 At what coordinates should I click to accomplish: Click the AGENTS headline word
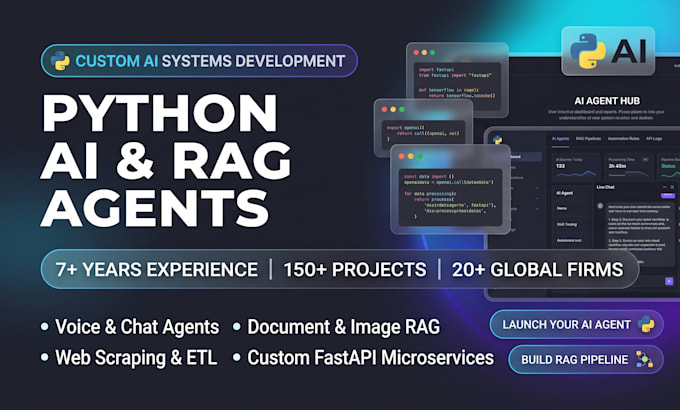point(155,207)
